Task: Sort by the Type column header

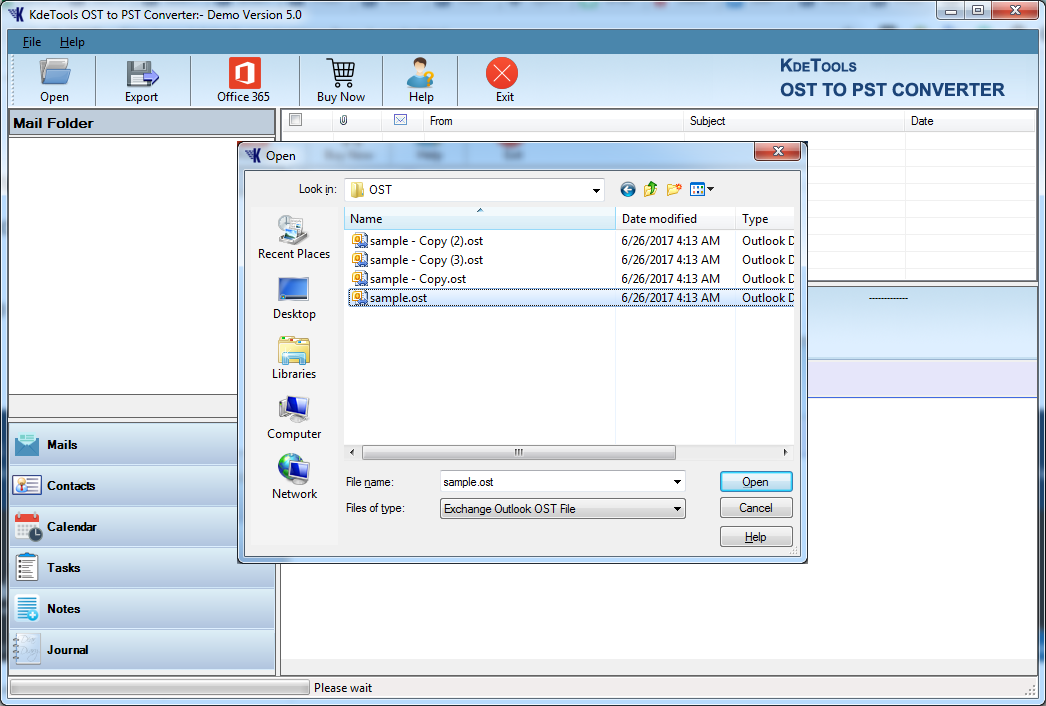Action: pyautogui.click(x=764, y=218)
